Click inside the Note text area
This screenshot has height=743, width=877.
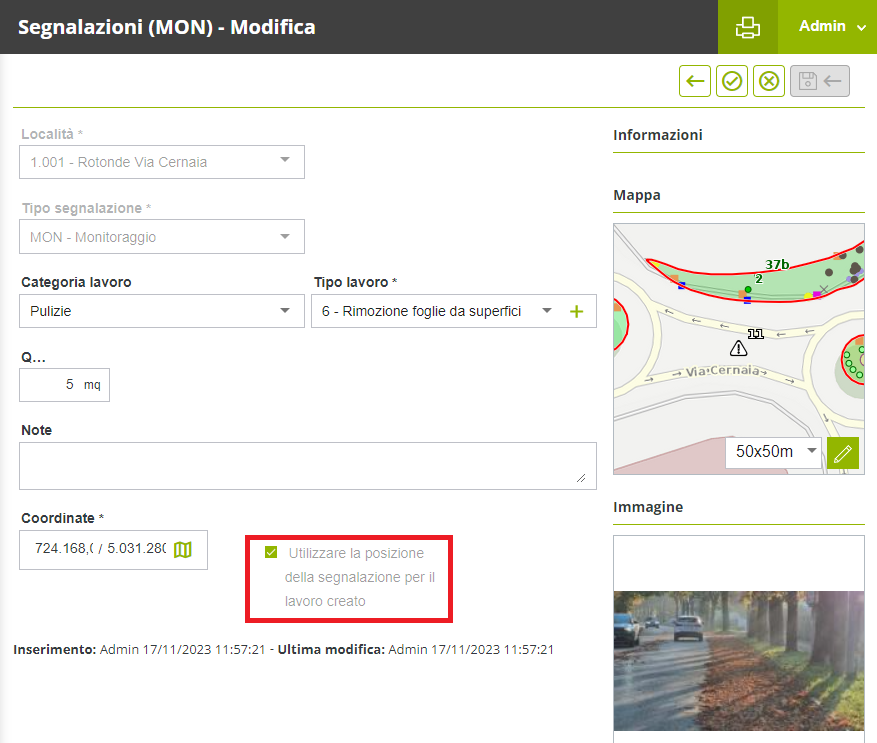[307, 466]
